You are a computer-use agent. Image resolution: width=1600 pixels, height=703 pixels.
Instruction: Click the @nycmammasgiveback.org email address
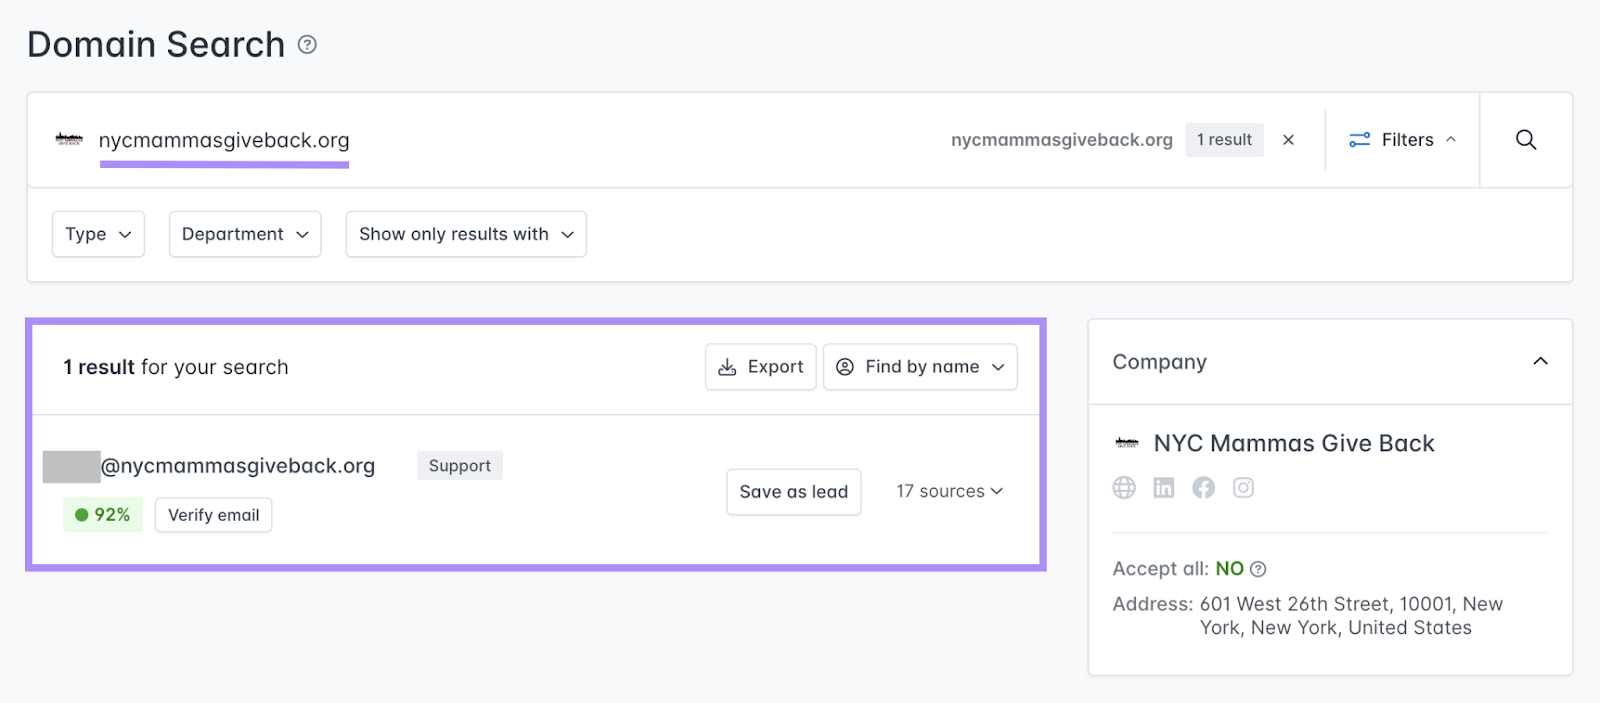[x=238, y=466]
